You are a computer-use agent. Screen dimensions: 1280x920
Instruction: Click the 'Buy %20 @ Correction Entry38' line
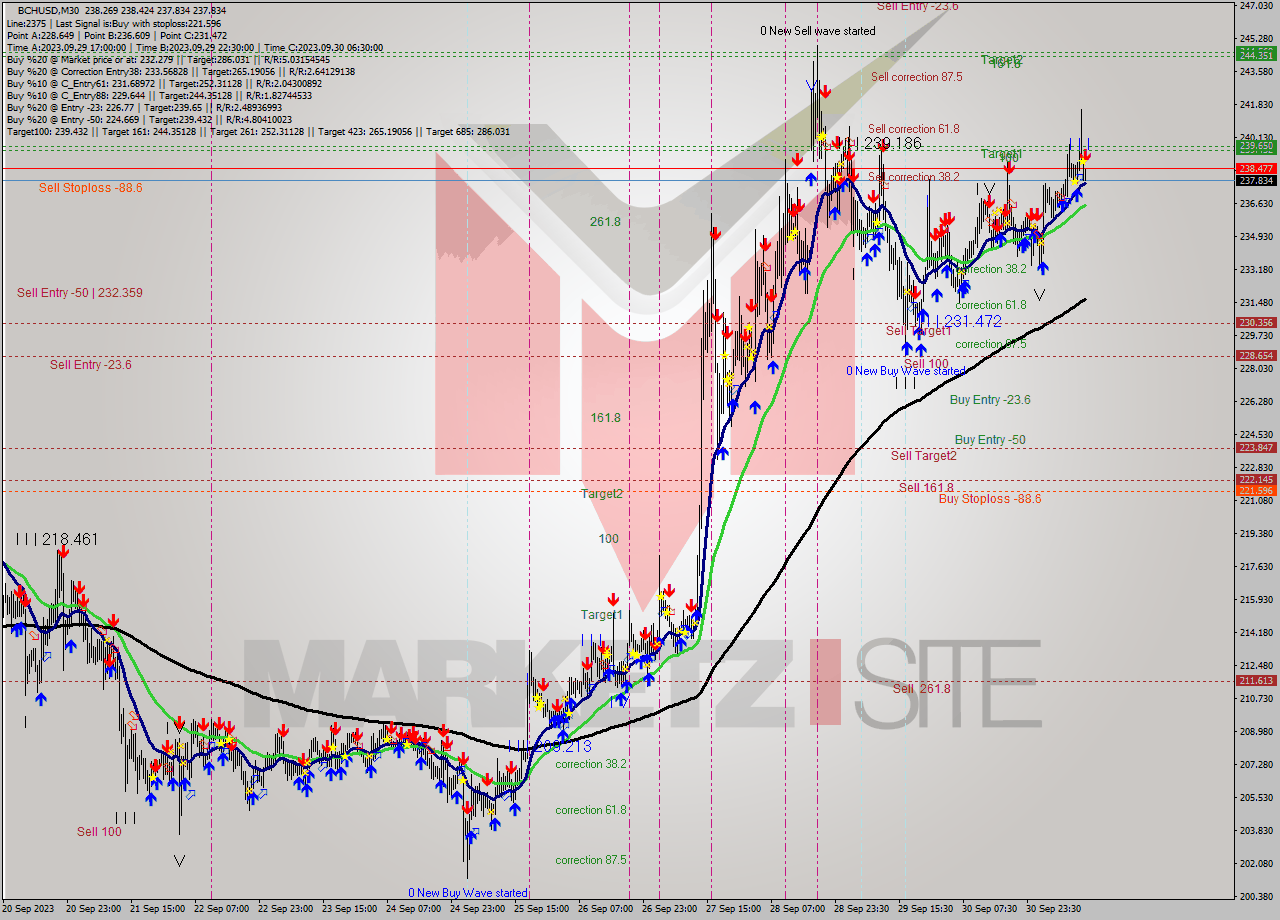(x=180, y=71)
